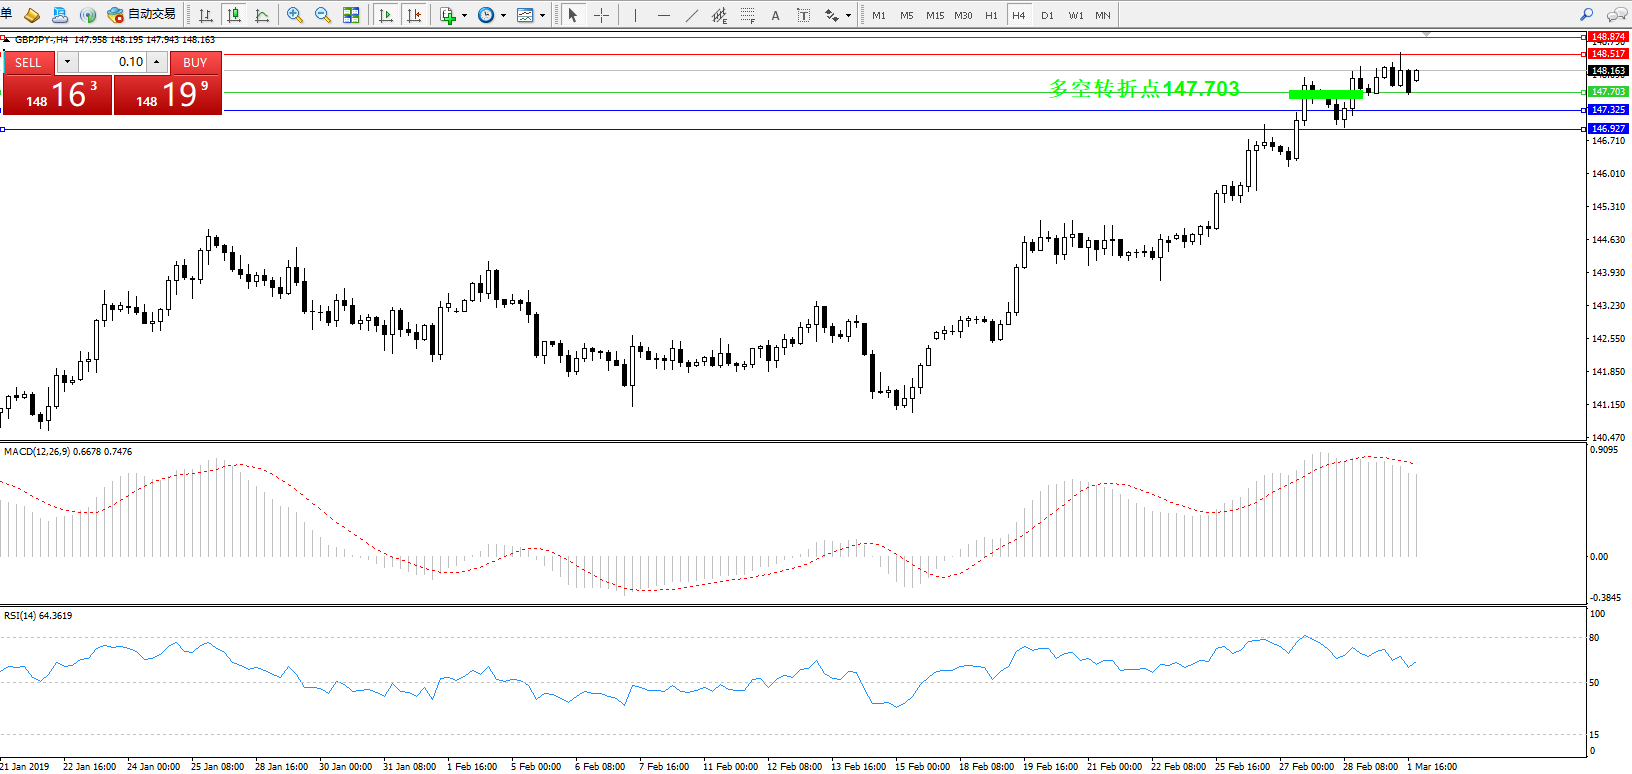Expand the templates dropdown arrow
Screen dimensions: 1632x774
coord(542,15)
